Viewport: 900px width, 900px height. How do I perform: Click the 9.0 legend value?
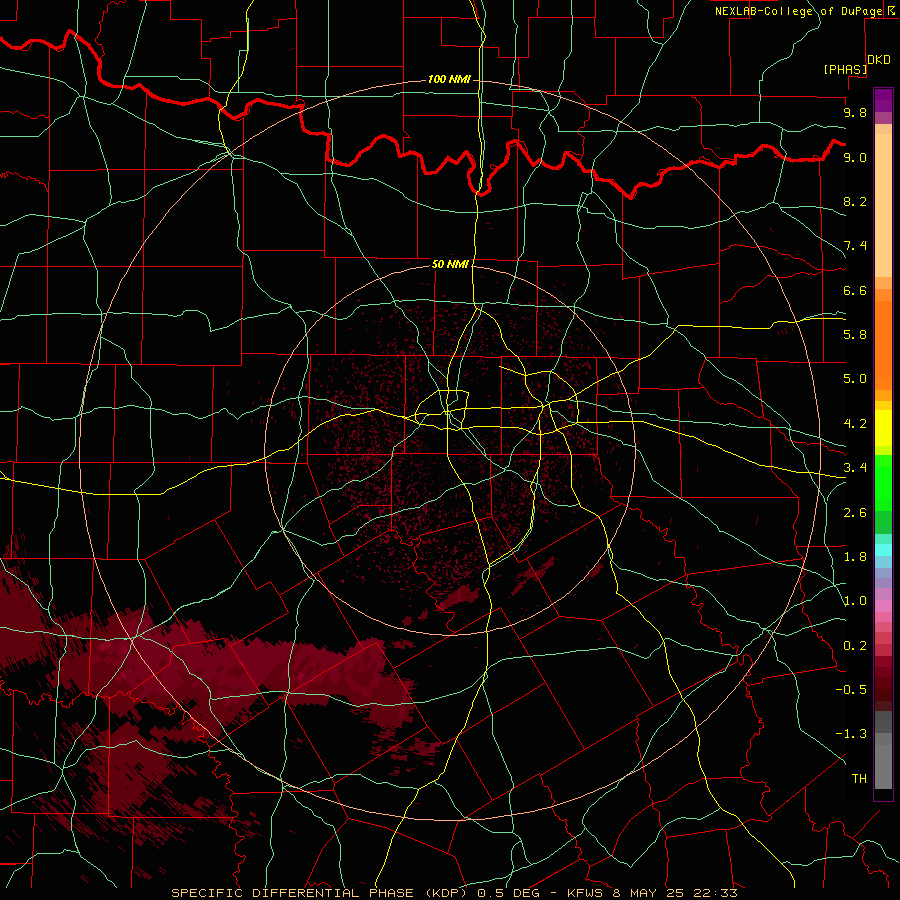click(x=855, y=157)
